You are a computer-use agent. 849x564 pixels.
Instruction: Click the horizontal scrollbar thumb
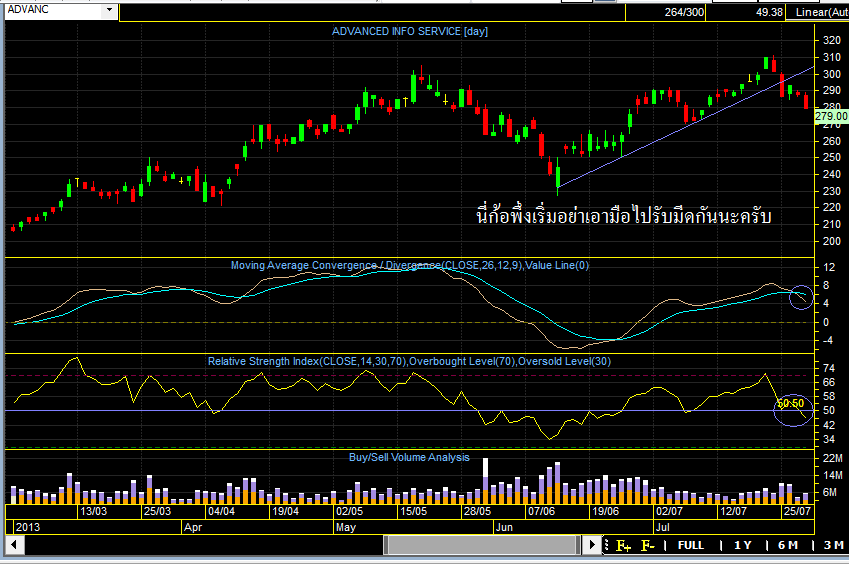point(481,545)
